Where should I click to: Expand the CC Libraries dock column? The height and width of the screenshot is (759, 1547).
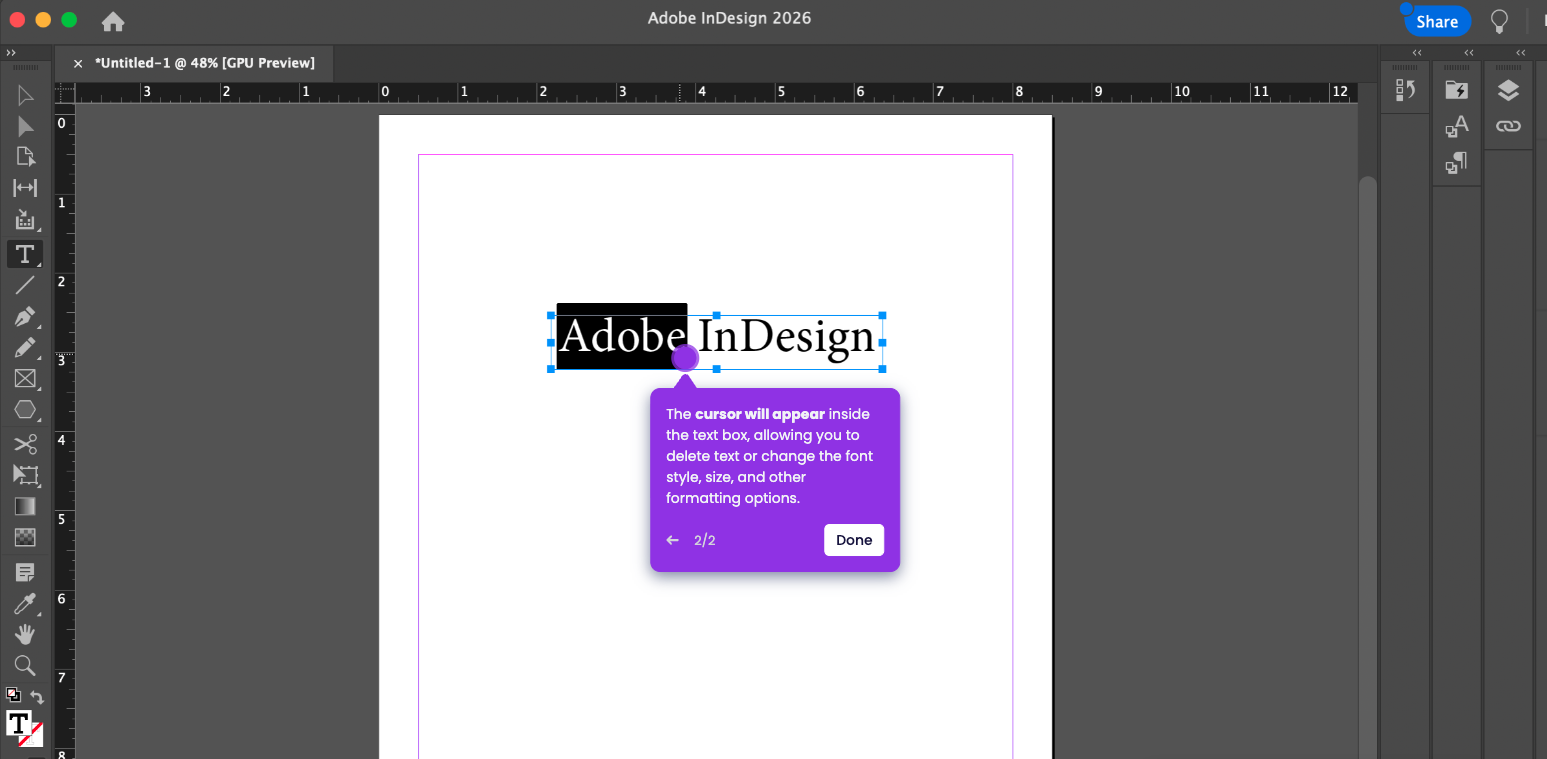click(1469, 53)
